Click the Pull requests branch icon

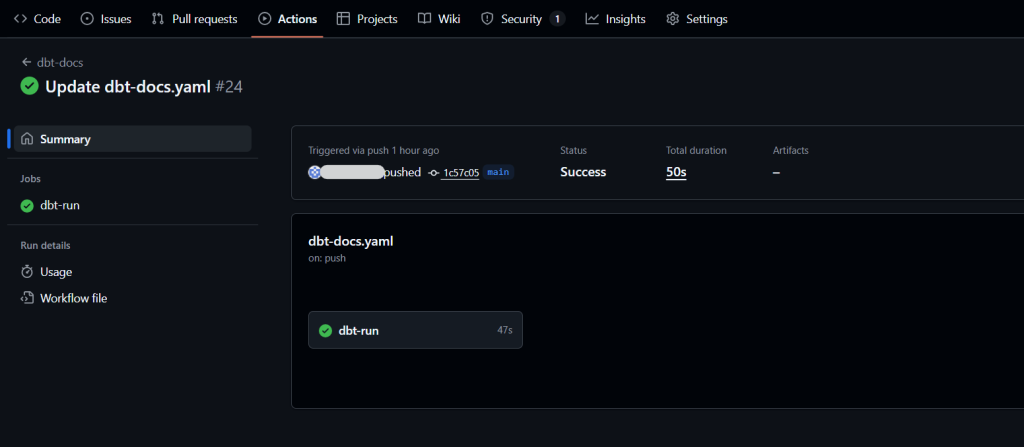(157, 19)
